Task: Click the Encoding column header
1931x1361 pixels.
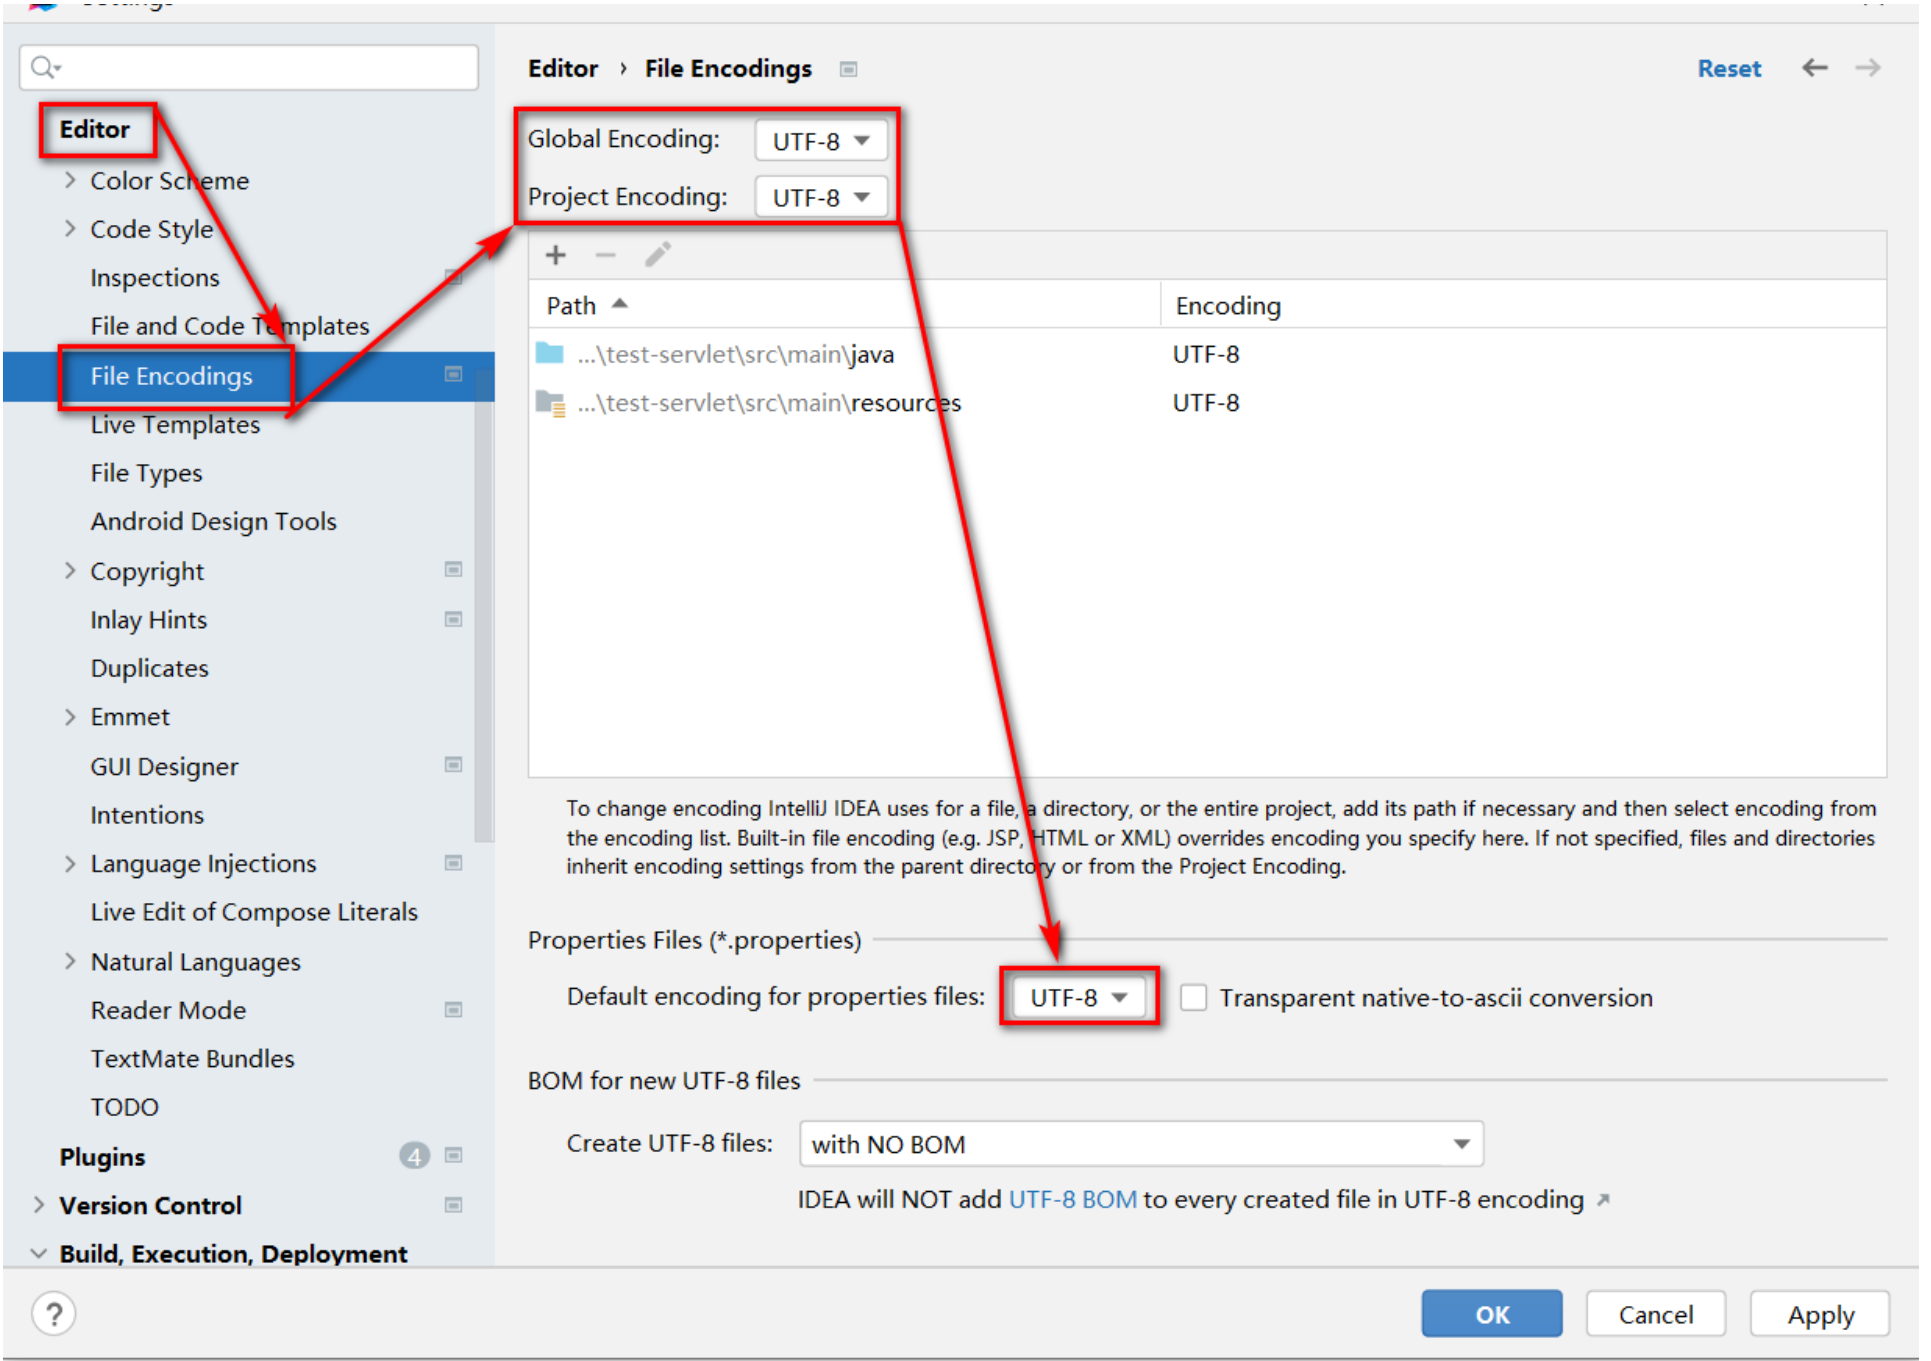Action: [1523, 305]
